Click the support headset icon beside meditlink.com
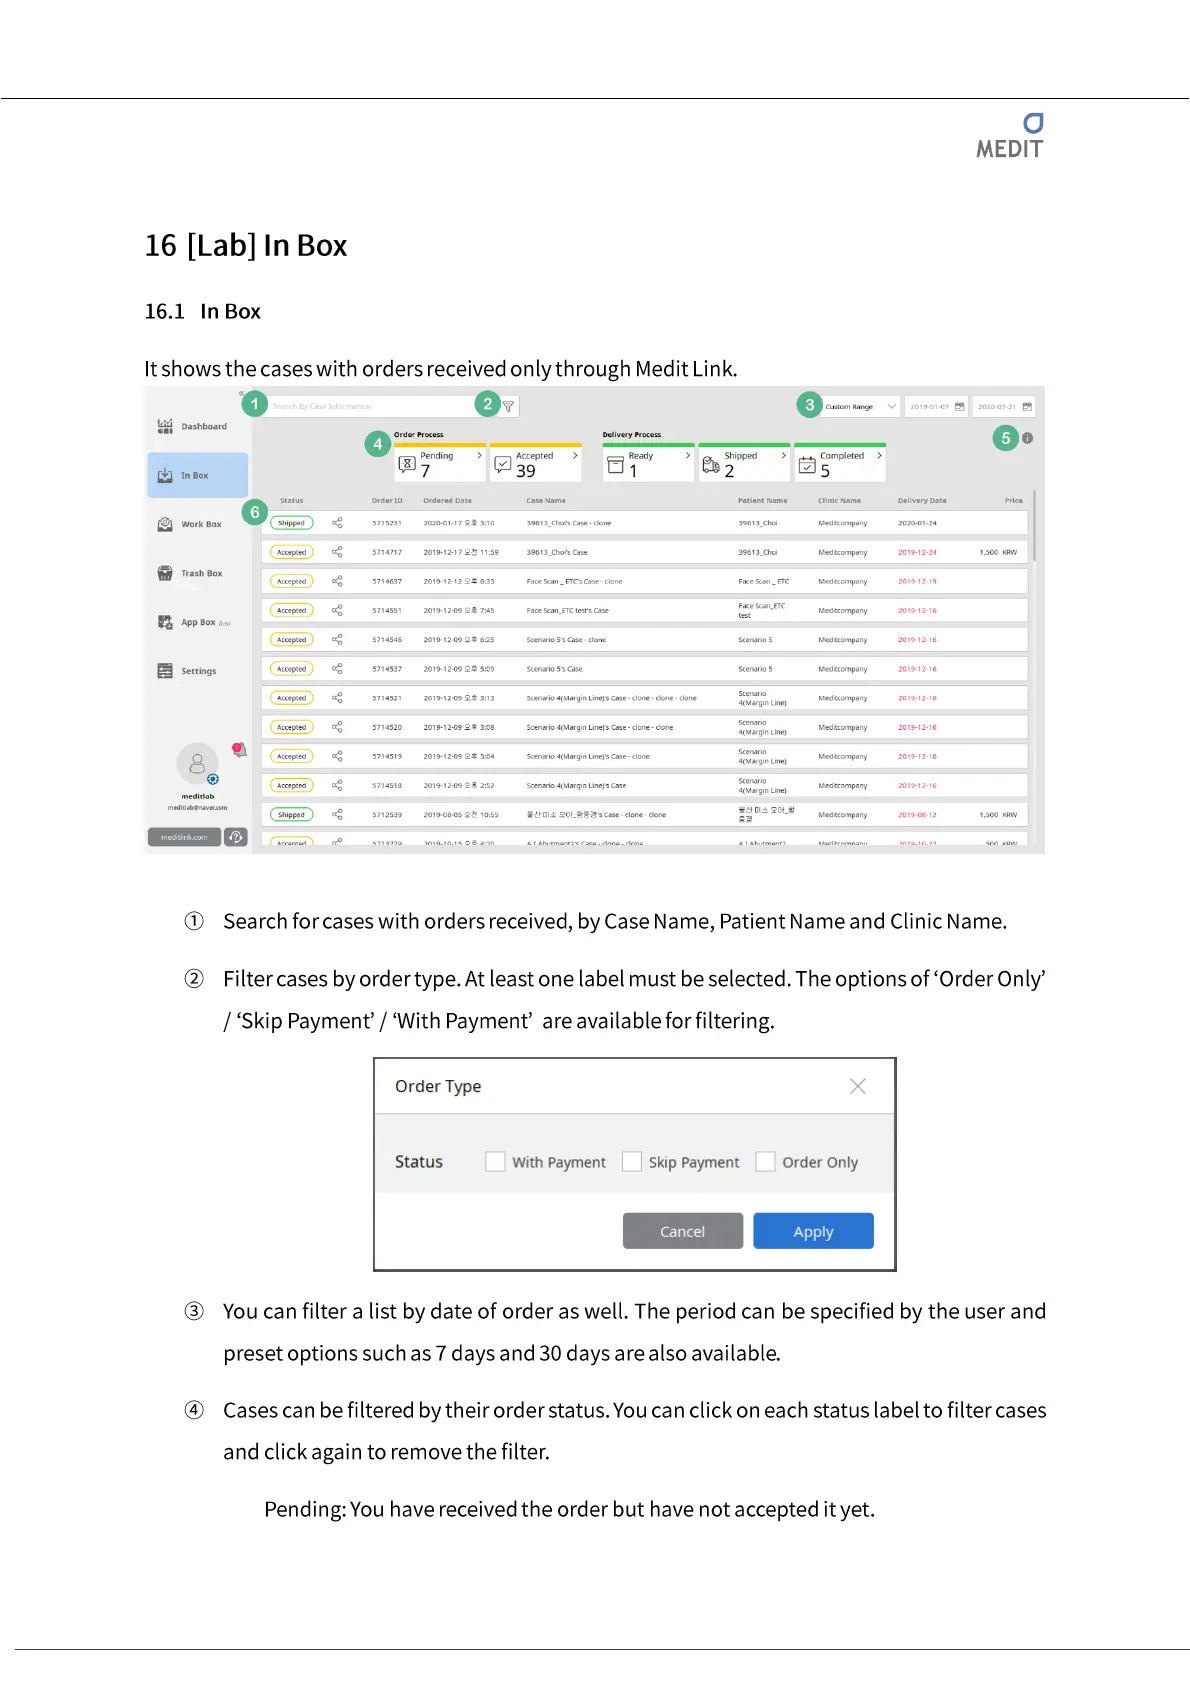The width and height of the screenshot is (1190, 1684). point(236,837)
